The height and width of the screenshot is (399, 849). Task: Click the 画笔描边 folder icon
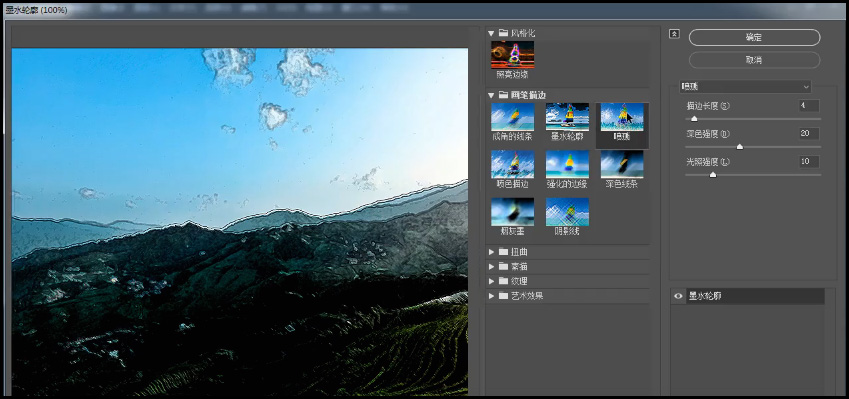(x=504, y=95)
